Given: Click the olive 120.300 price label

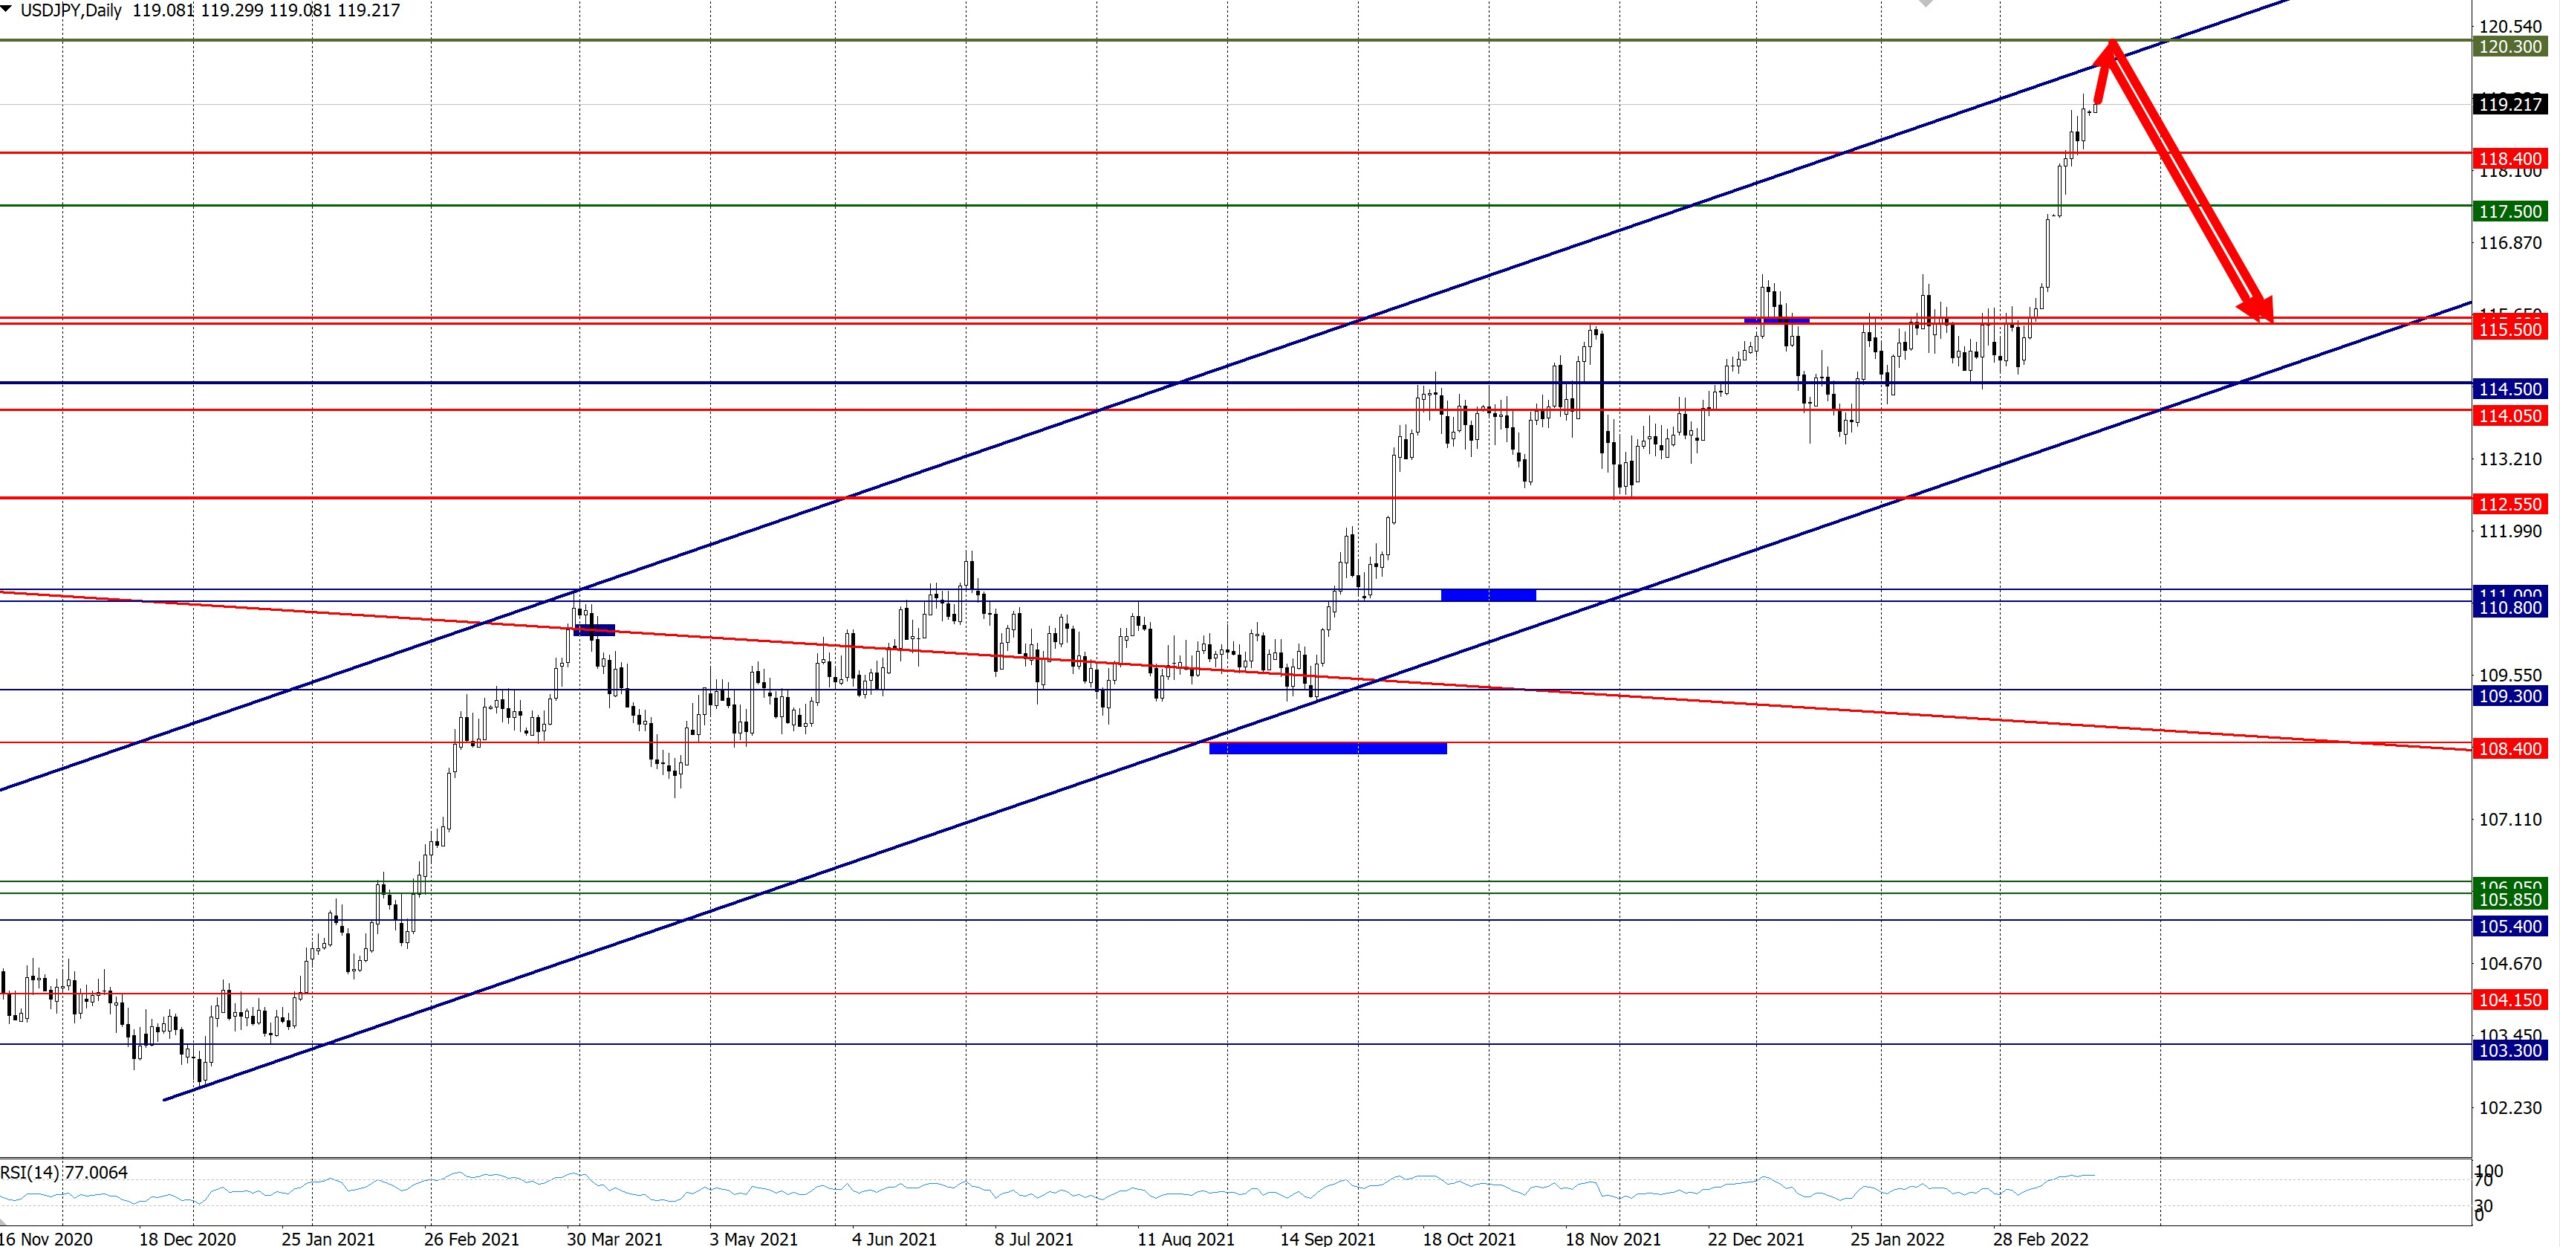Looking at the screenshot, I should click(x=2510, y=47).
